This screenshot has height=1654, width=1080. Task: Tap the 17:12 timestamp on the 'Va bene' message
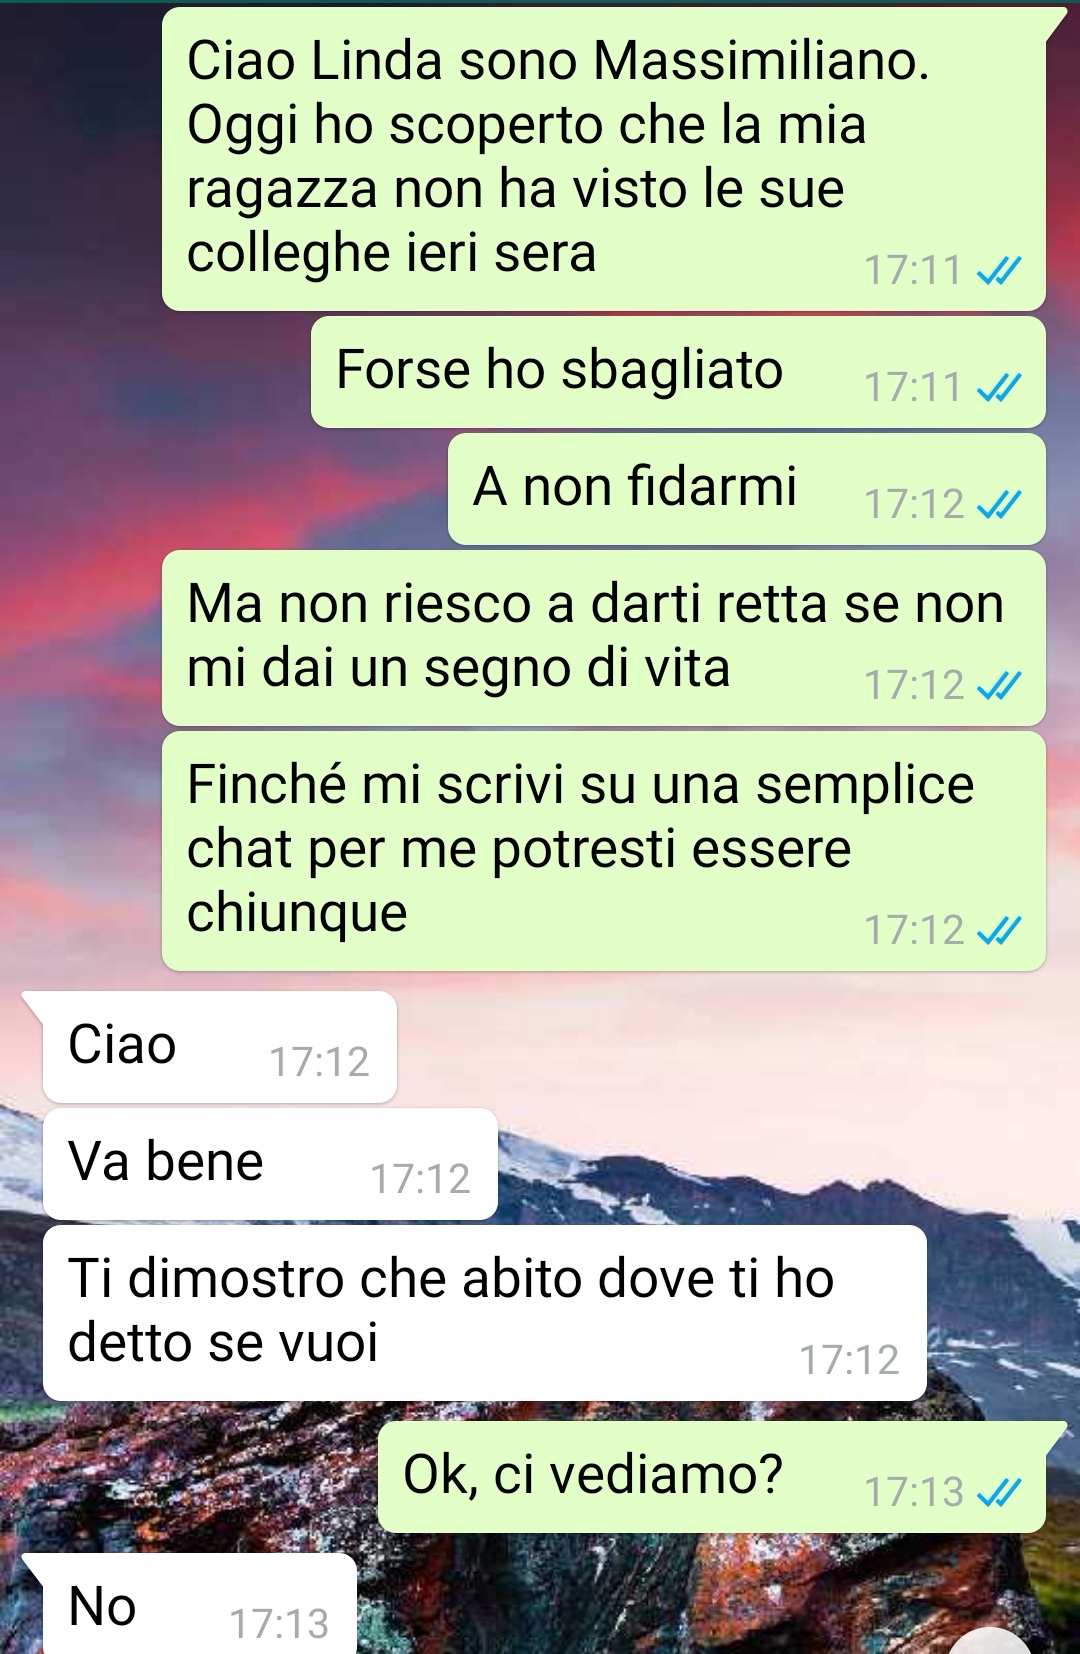tap(420, 1179)
